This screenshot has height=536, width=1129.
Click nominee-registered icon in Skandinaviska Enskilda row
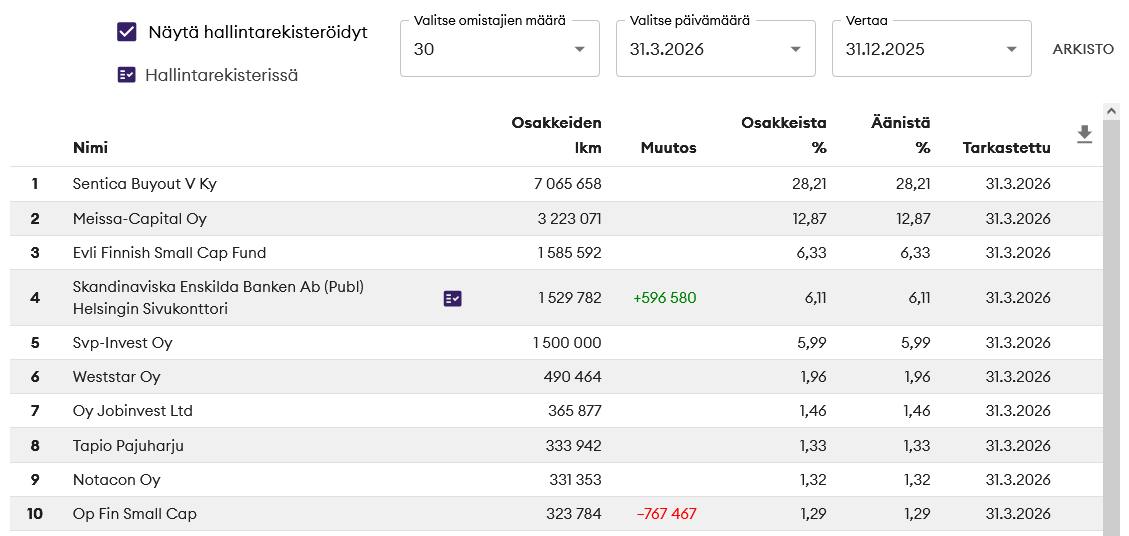pyautogui.click(x=452, y=298)
